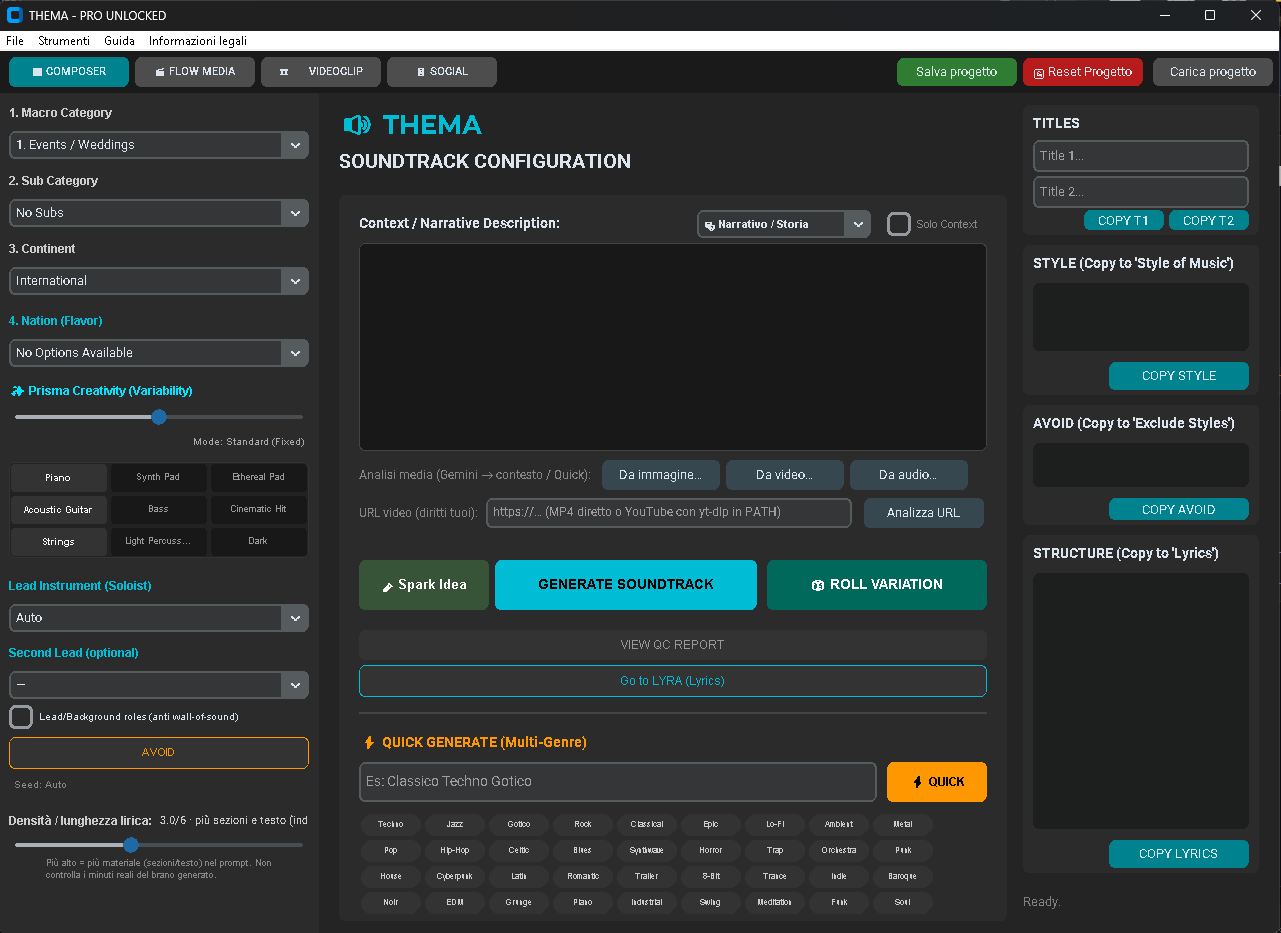This screenshot has width=1281, height=933.
Task: Toggle the Bass instrument
Action: 158,509
